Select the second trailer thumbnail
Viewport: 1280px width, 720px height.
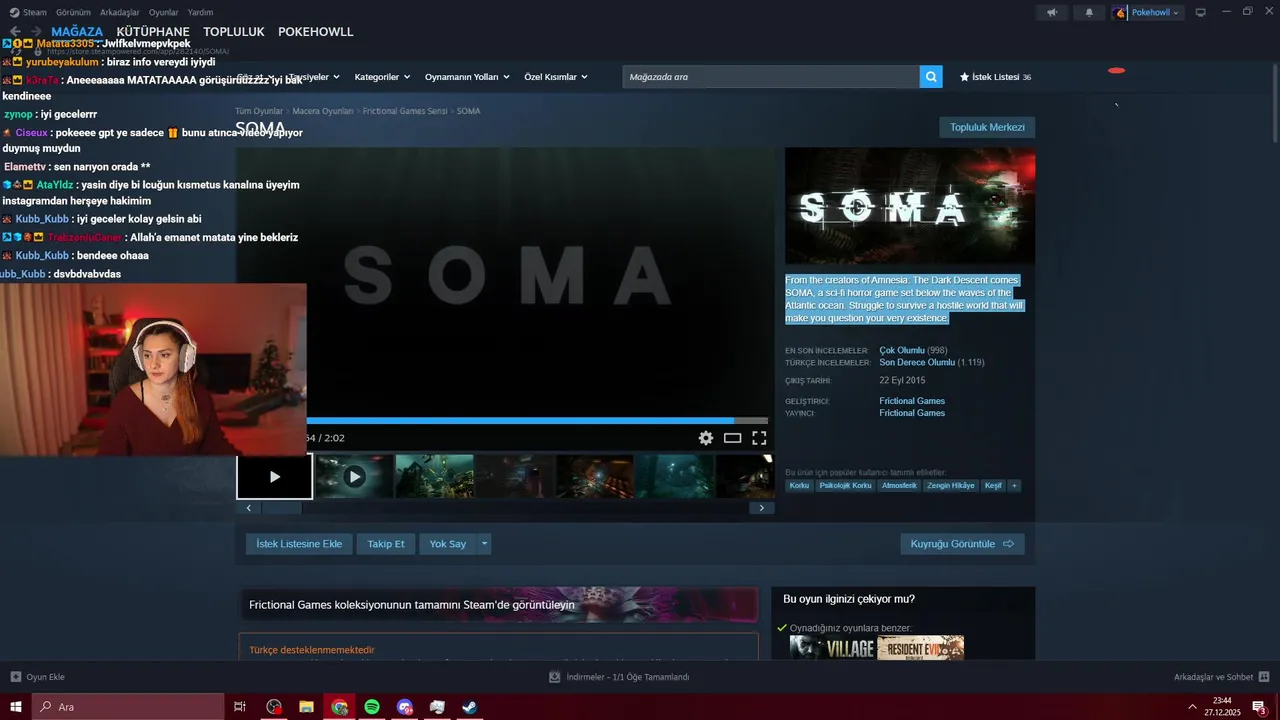coord(354,477)
